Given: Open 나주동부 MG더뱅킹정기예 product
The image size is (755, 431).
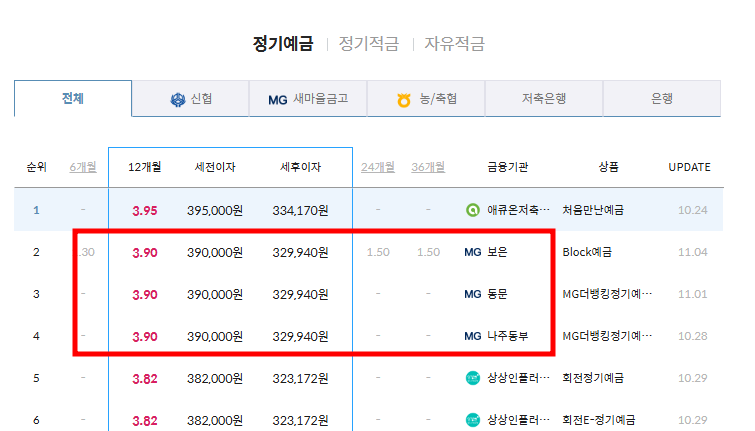Looking at the screenshot, I should coord(608,336).
